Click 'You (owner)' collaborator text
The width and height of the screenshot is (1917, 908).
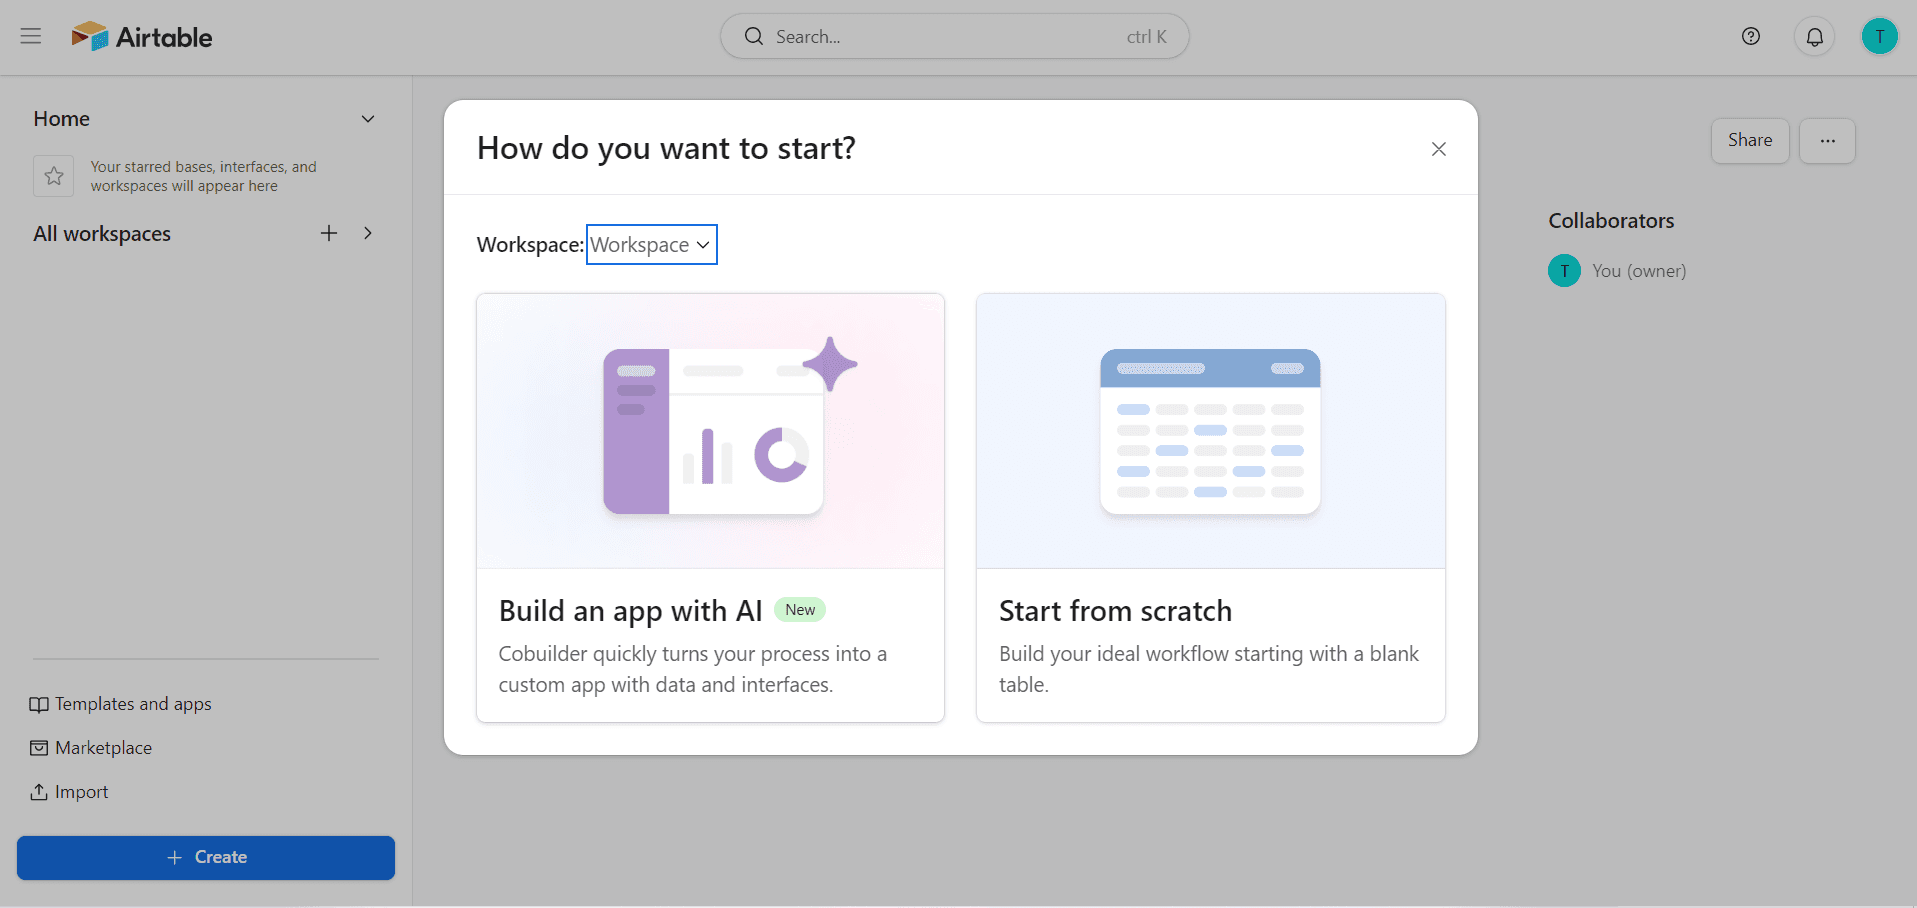1639,271
